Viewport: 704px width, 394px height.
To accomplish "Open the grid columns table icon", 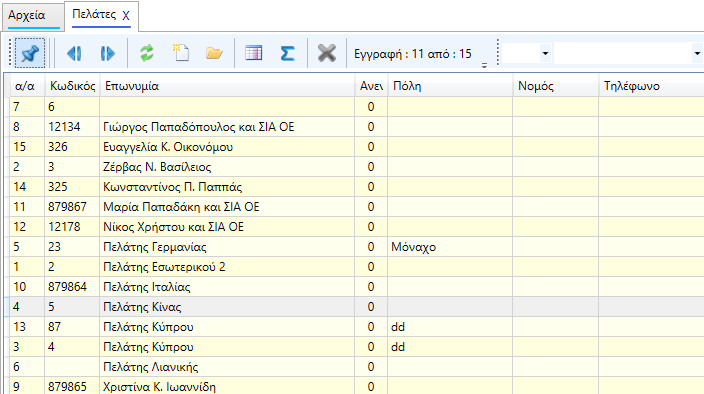I will click(254, 53).
